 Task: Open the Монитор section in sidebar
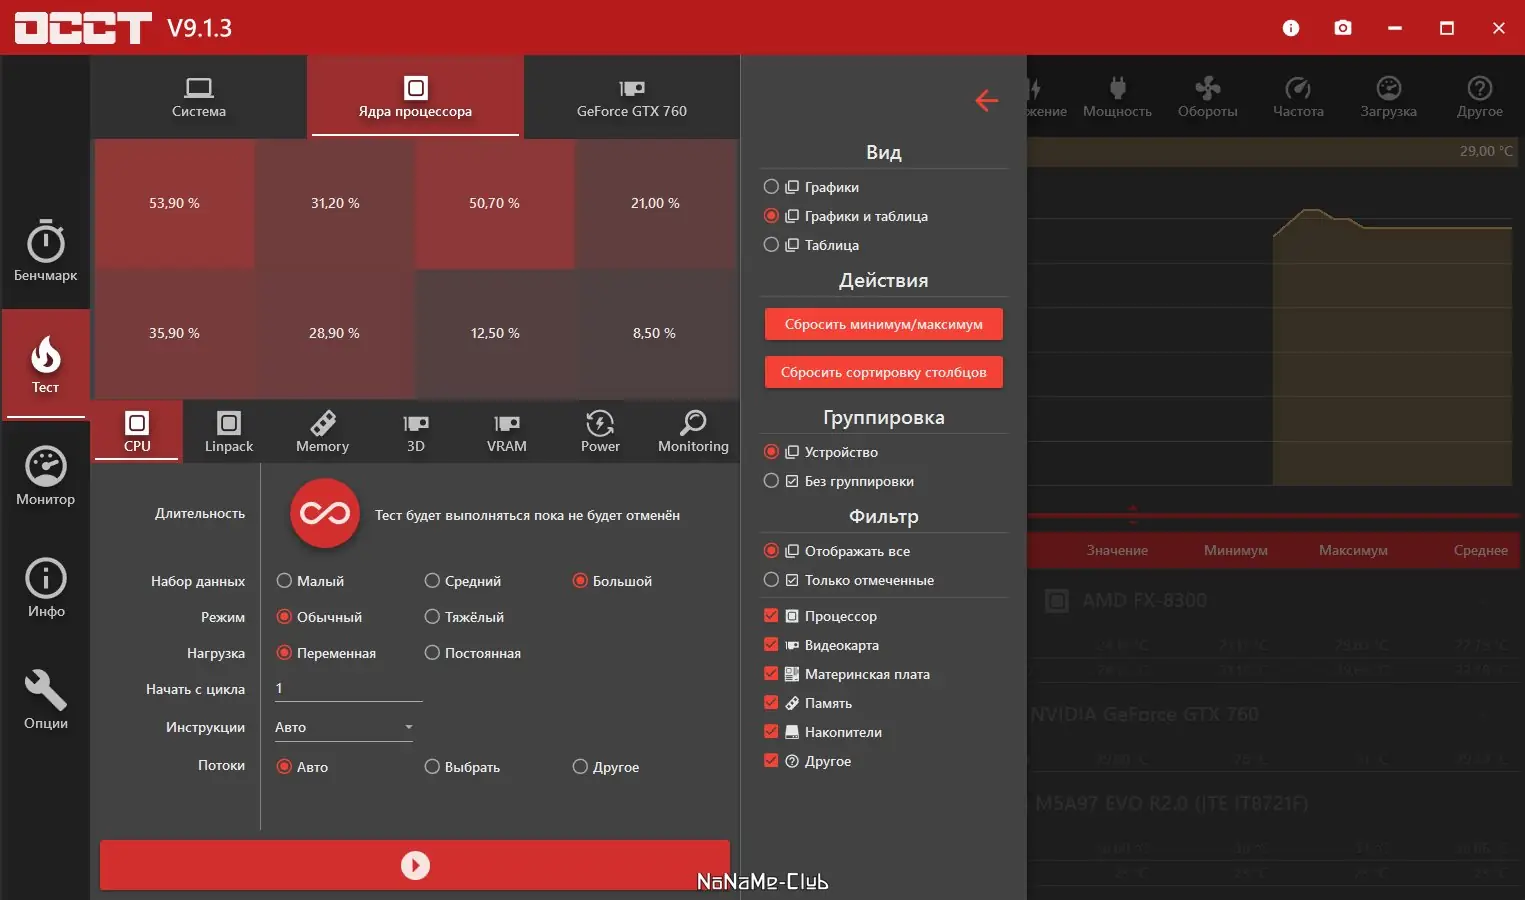45,476
